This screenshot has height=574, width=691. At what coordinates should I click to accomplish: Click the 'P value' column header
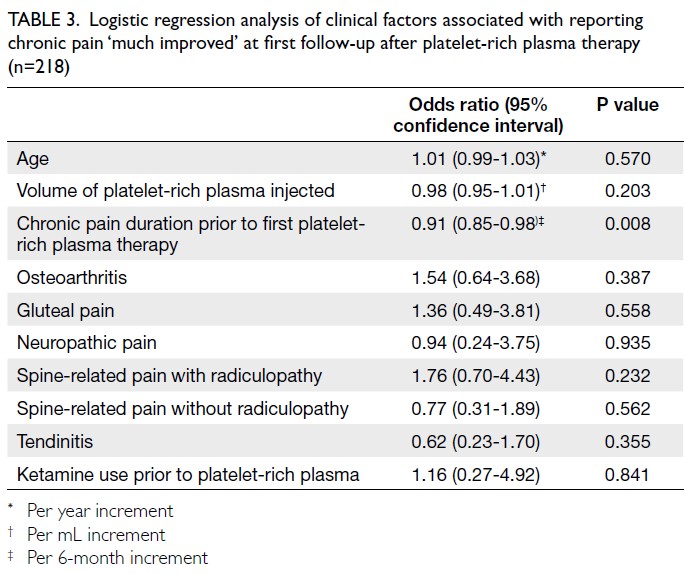click(x=628, y=105)
